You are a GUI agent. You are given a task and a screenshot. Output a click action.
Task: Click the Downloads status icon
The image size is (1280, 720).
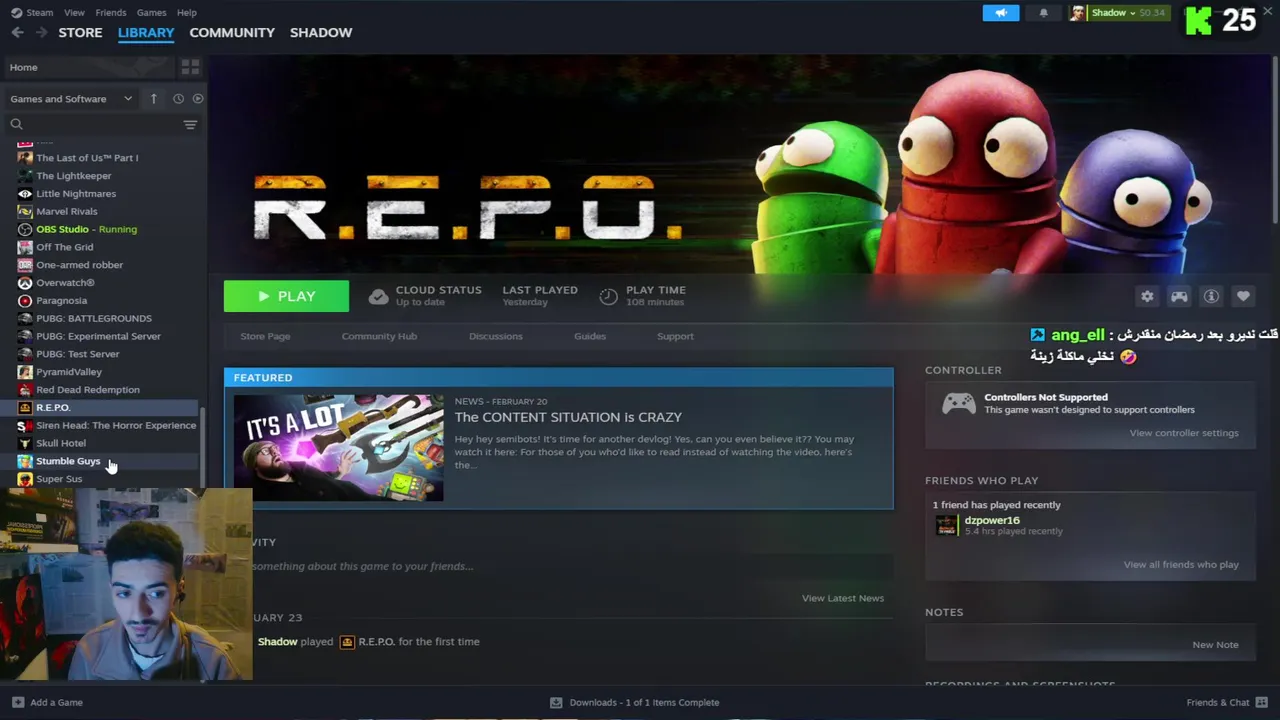[556, 702]
